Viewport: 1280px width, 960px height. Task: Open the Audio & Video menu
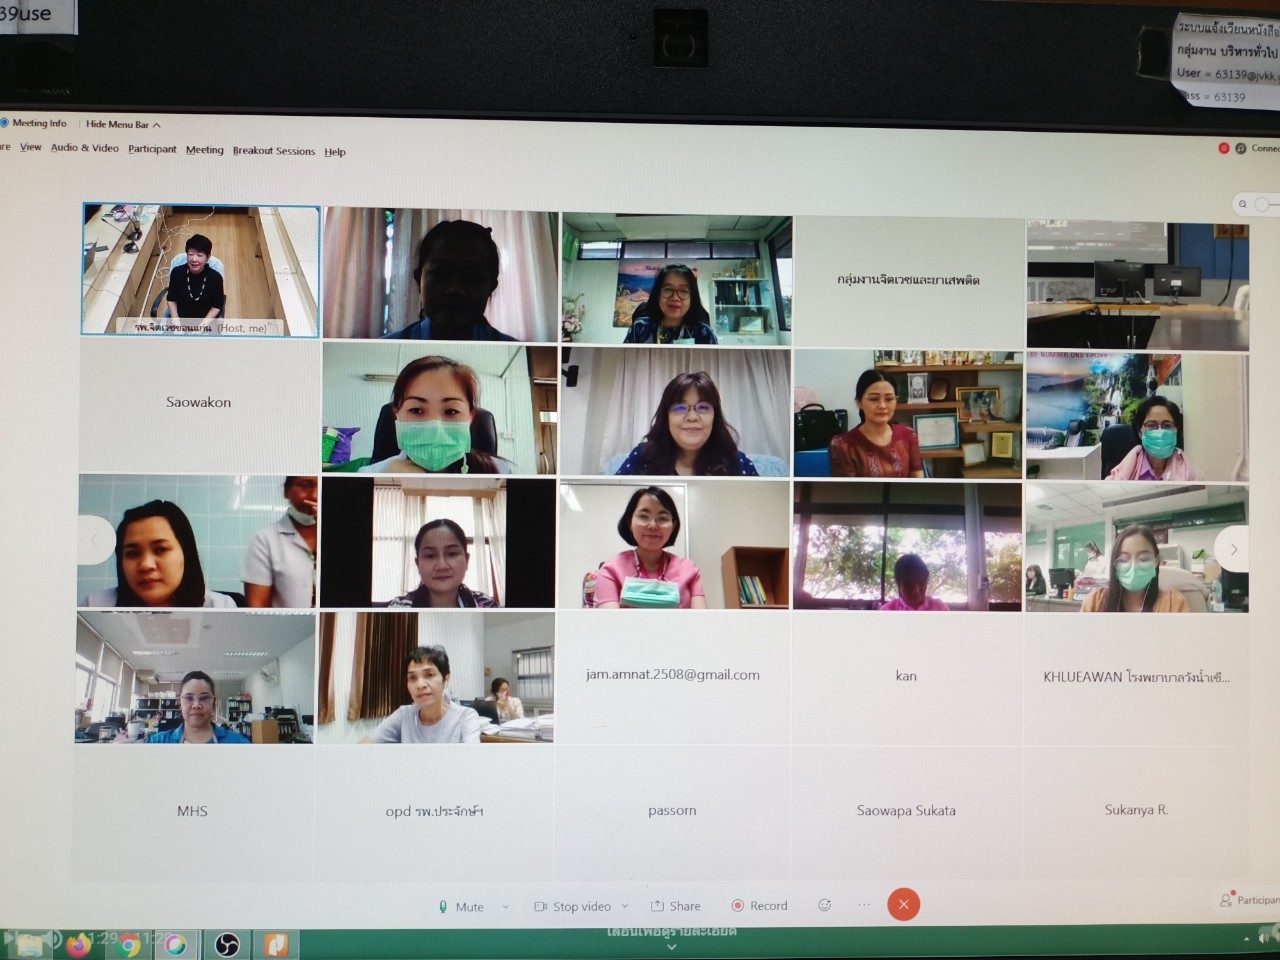84,148
